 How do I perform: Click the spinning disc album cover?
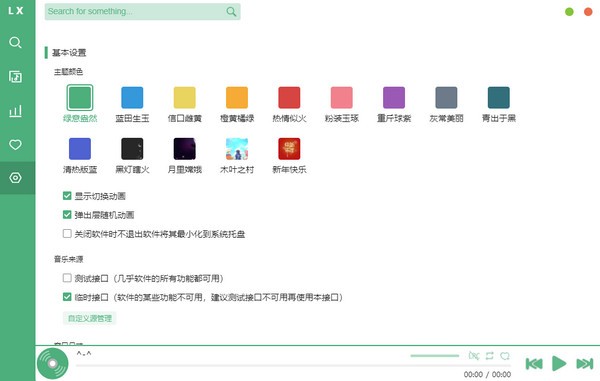(x=53, y=363)
